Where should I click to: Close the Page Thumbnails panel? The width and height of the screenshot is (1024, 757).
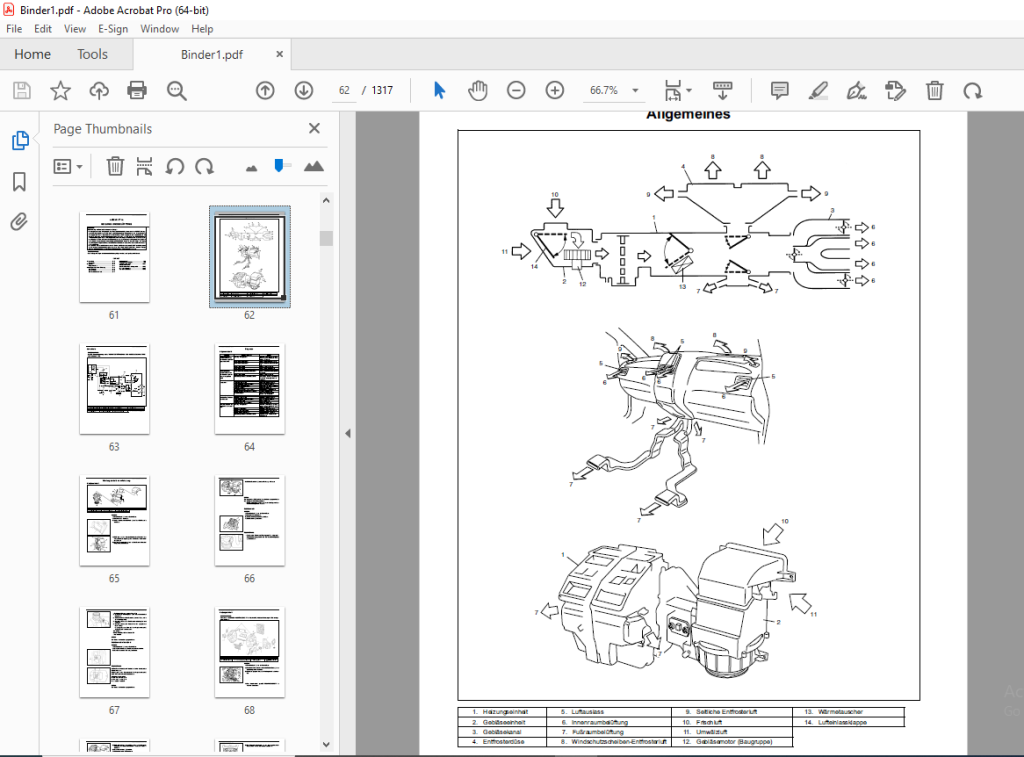click(314, 128)
